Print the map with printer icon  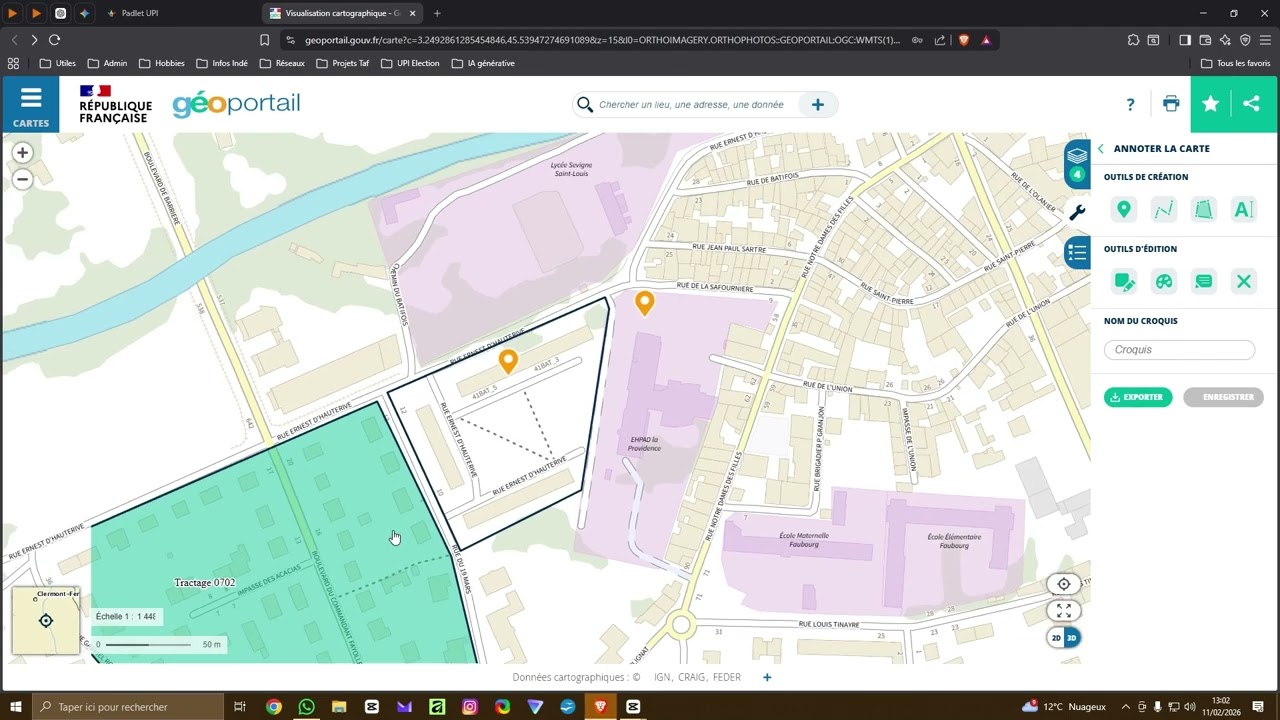coord(1171,103)
